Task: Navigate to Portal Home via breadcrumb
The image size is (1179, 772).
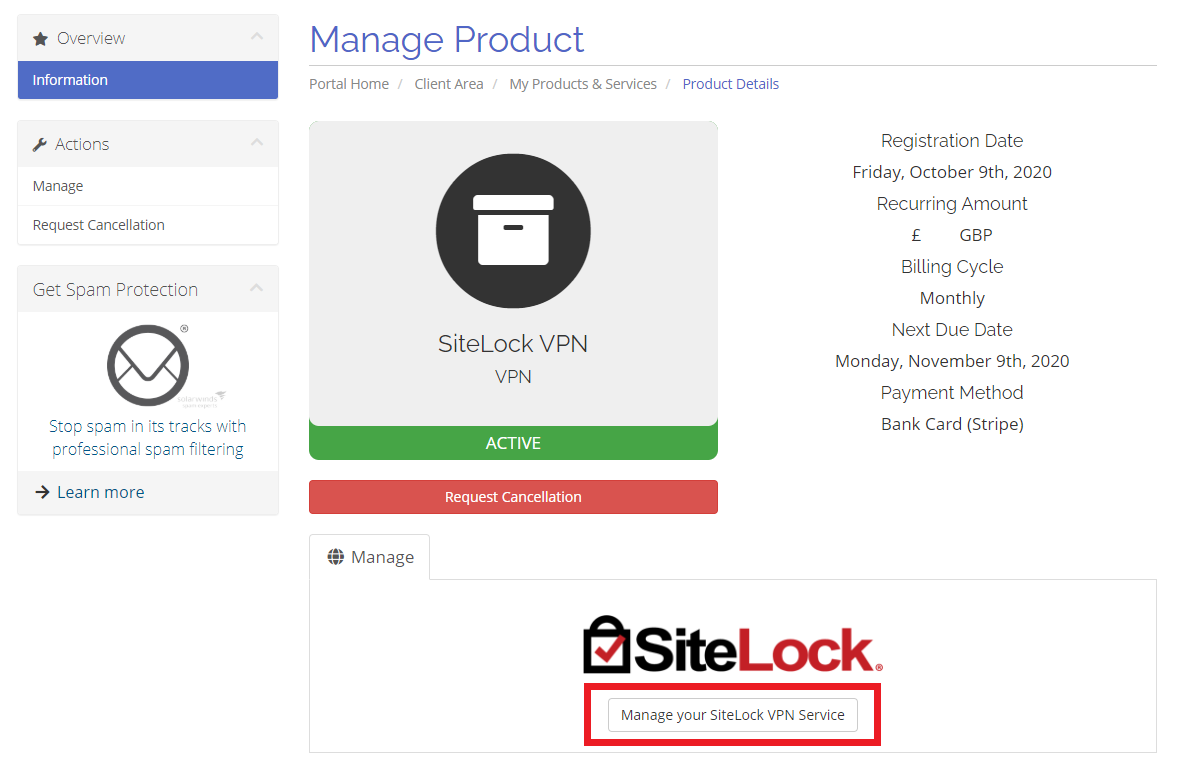Action: 349,84
